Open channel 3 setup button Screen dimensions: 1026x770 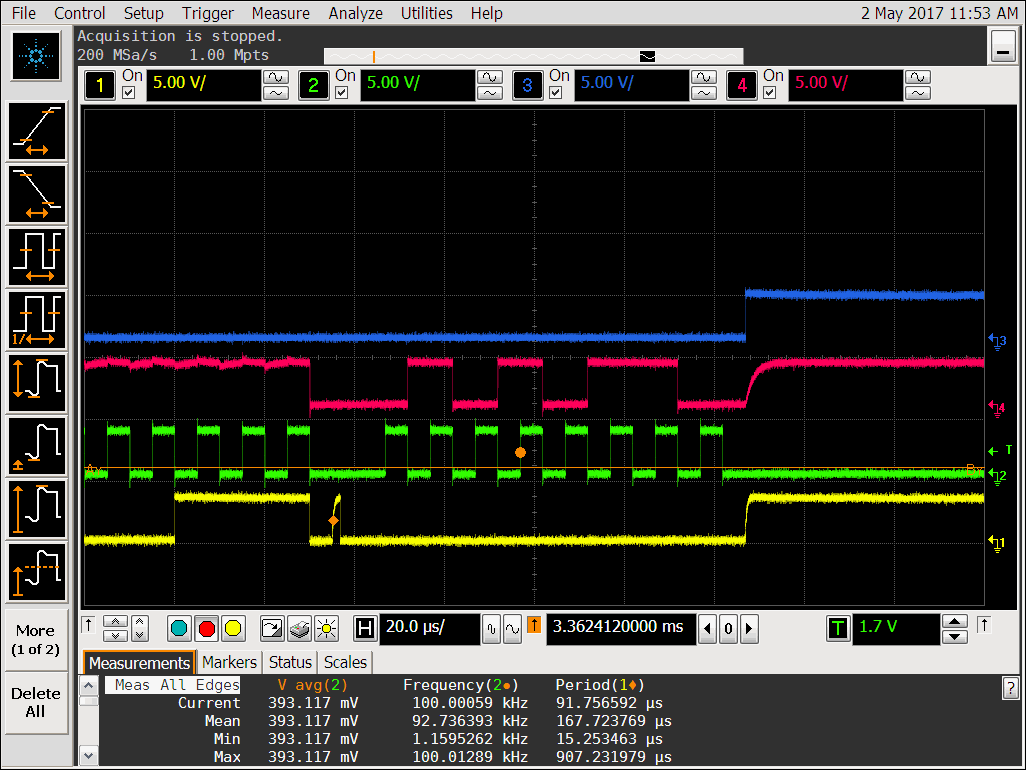(x=527, y=86)
